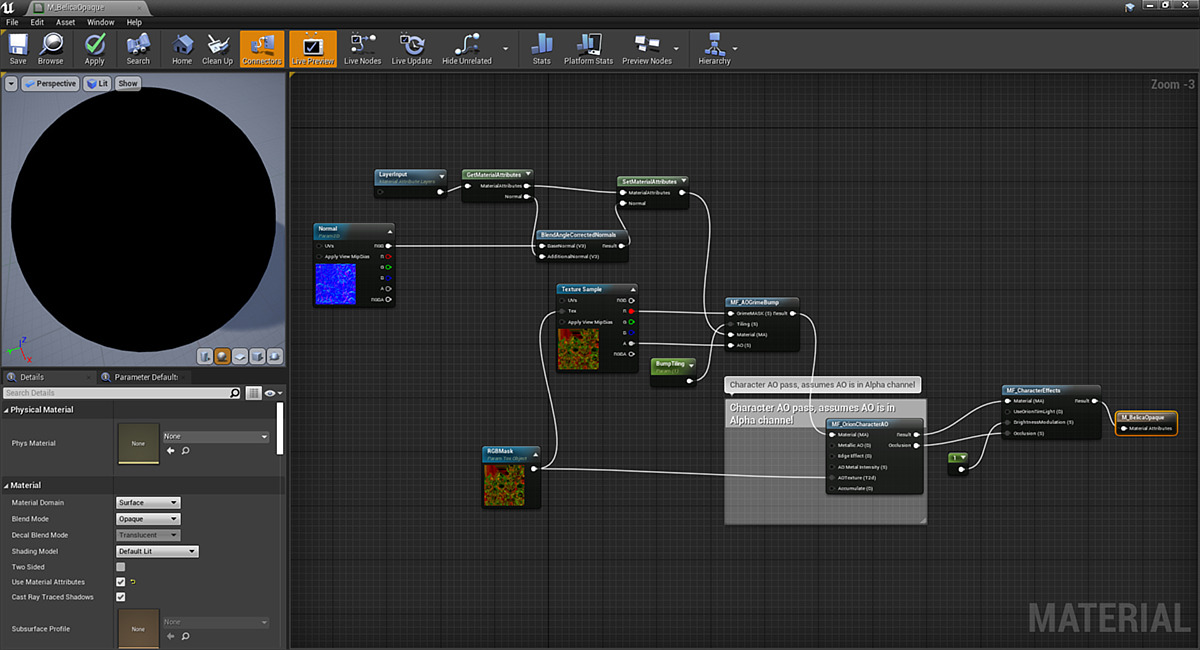The height and width of the screenshot is (650, 1200).
Task: Open Platform Stats from the toolbar
Action: tap(588, 47)
